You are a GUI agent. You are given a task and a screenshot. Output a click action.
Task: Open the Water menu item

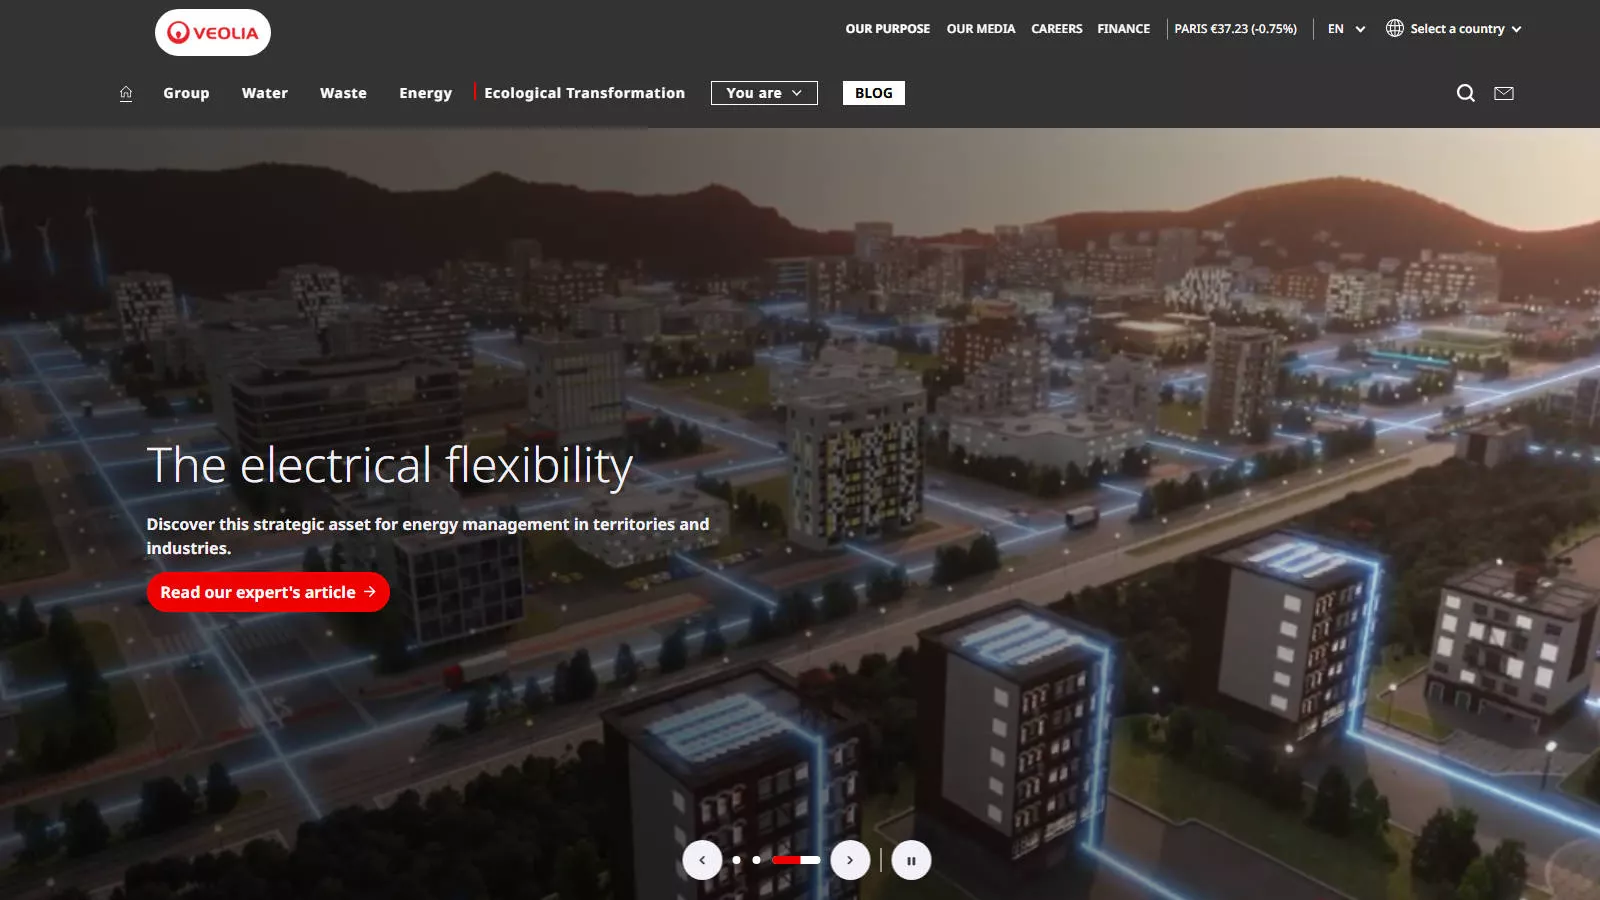pos(265,93)
